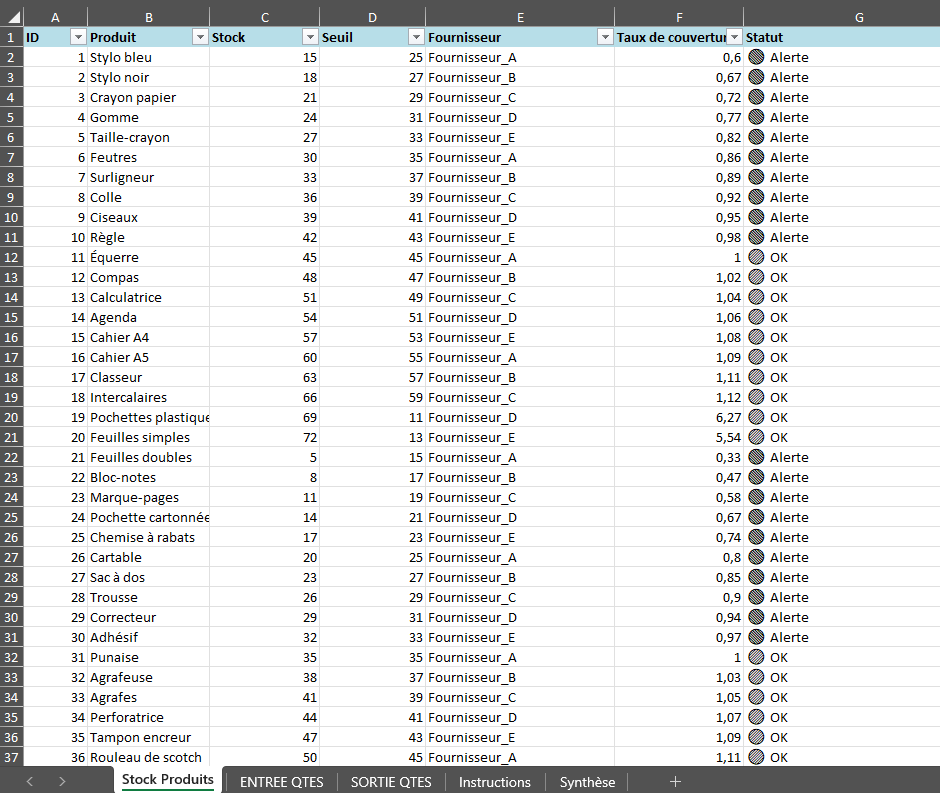Click the OK status icon for Punaise
The image size is (940, 793).
(757, 657)
